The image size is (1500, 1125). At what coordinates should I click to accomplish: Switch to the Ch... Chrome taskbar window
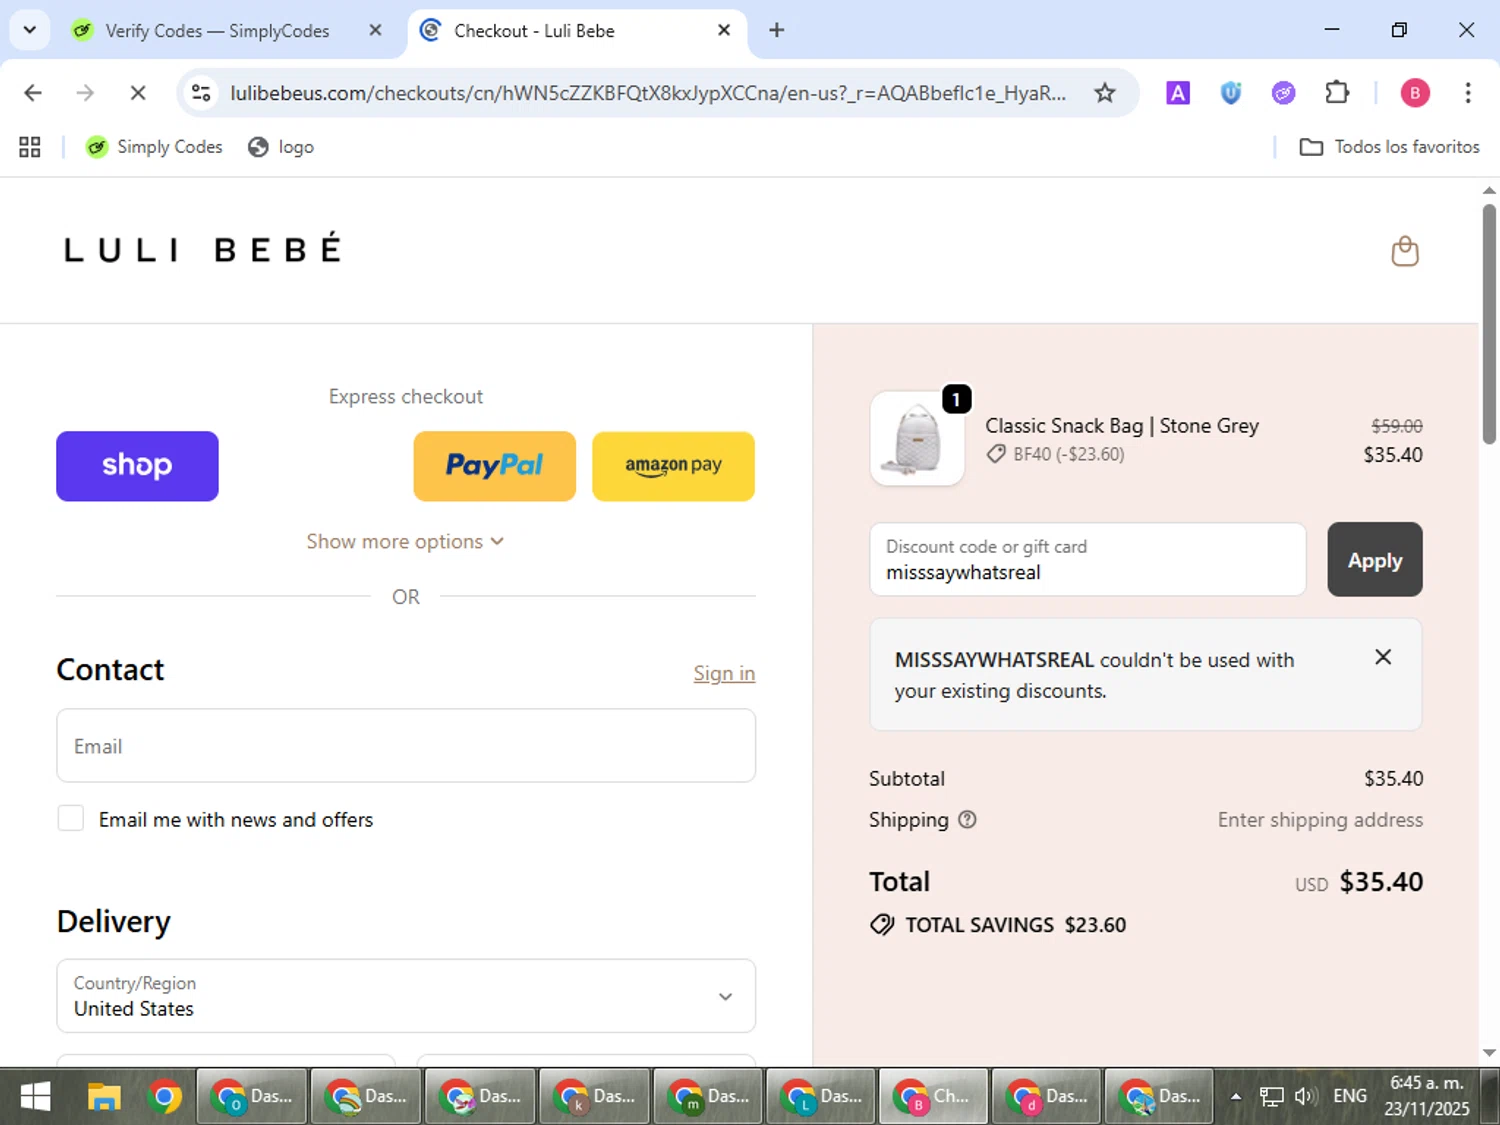pyautogui.click(x=933, y=1097)
